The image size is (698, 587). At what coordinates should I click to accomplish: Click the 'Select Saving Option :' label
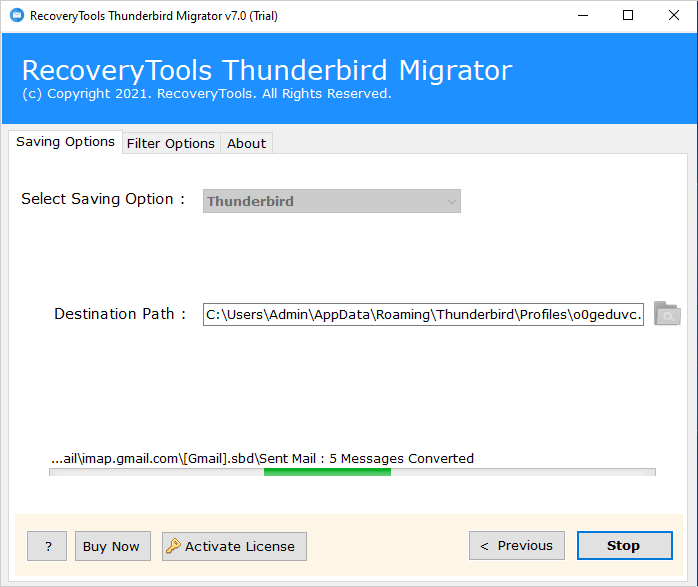pos(103,199)
